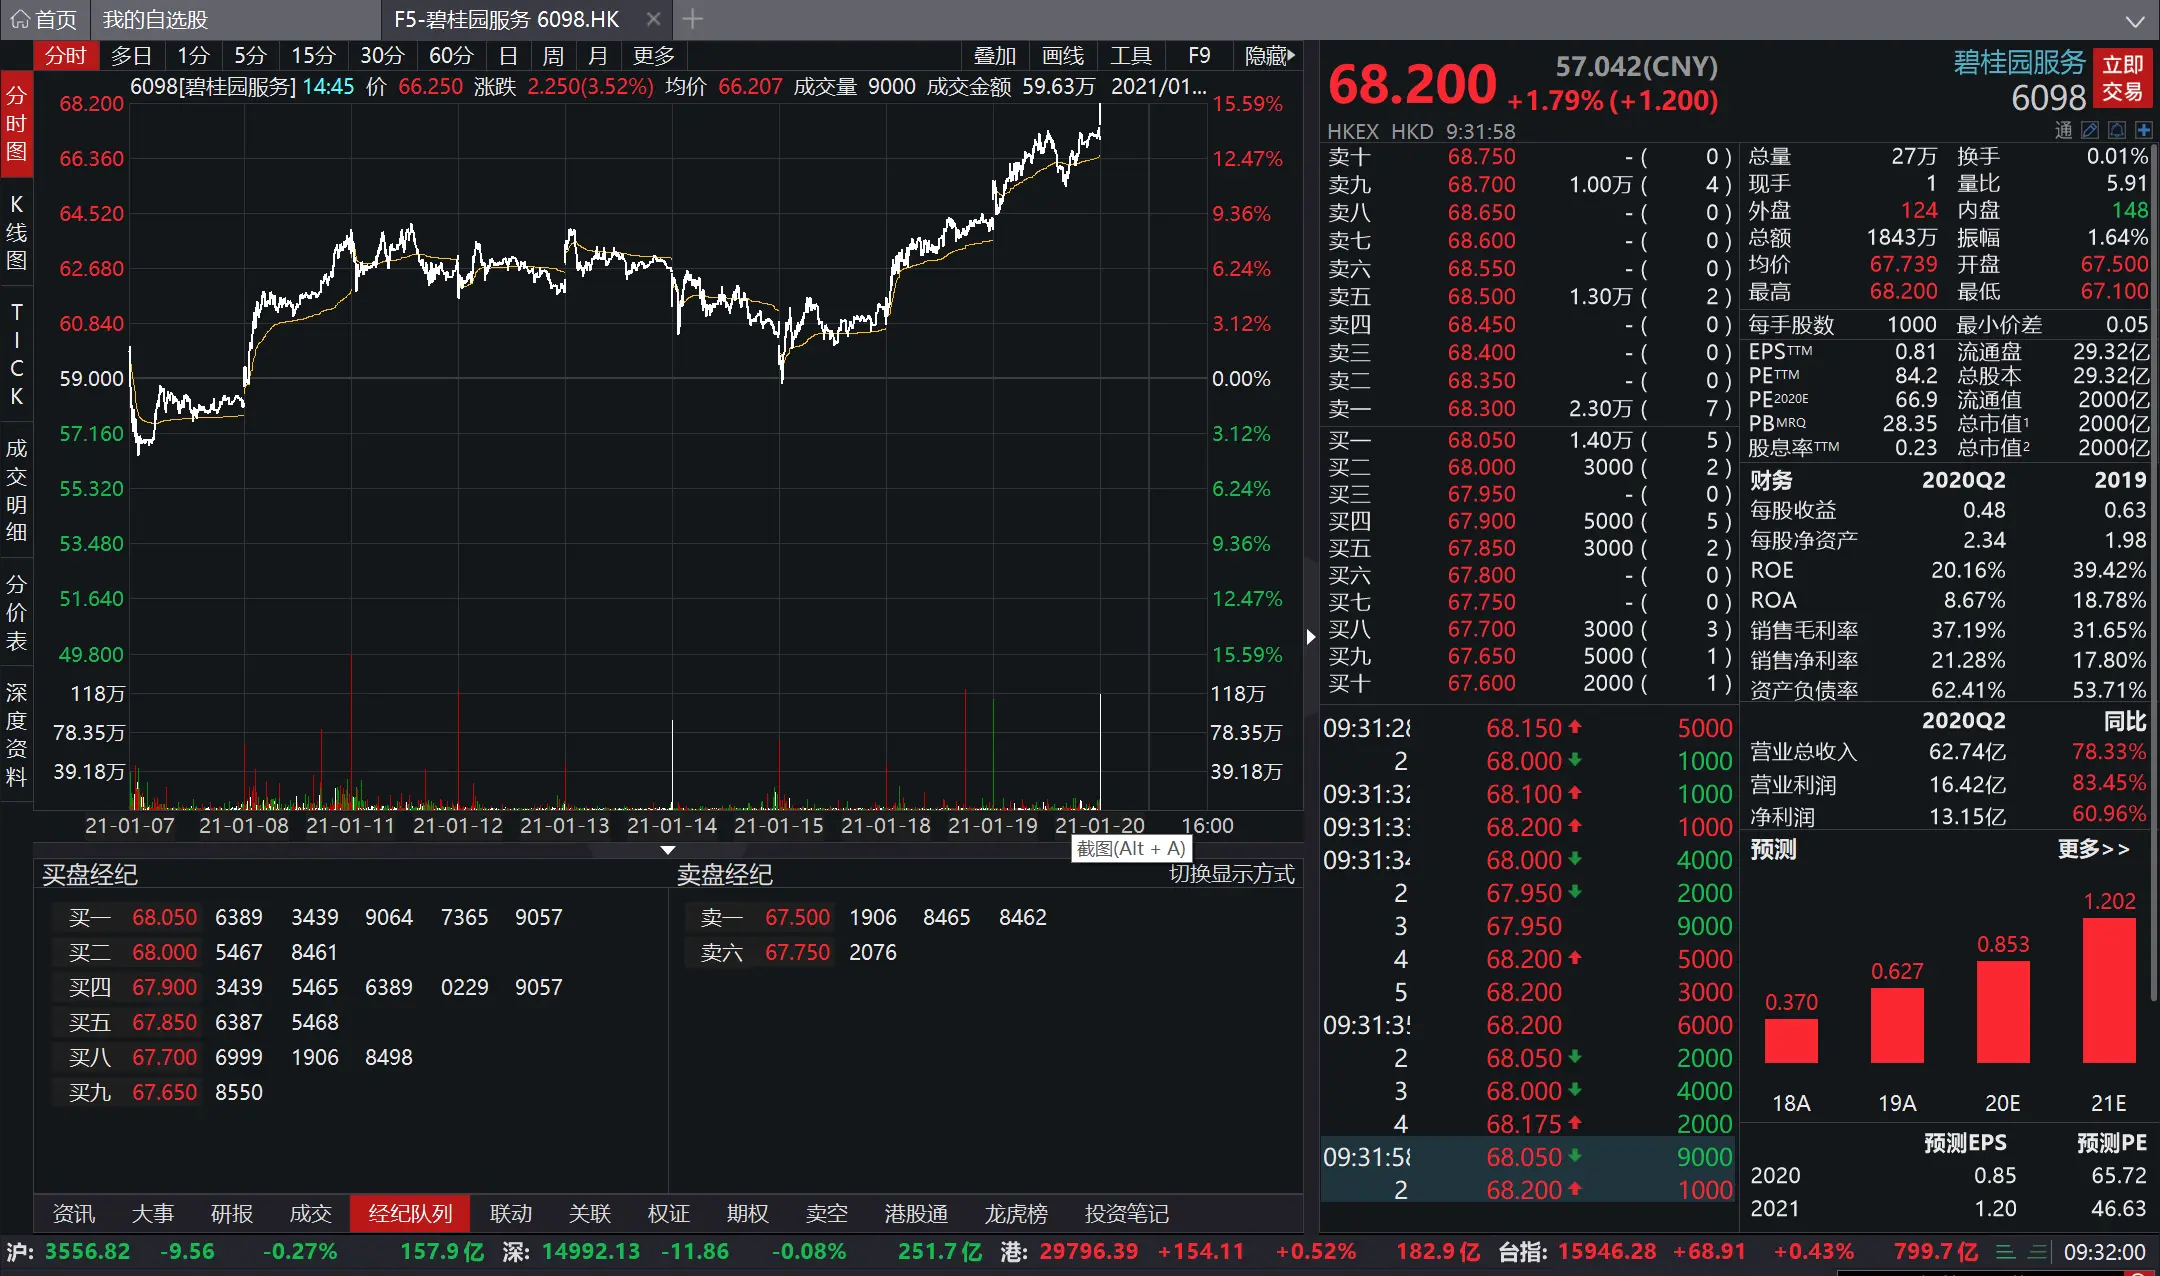Click the 18A EPS bar 0.370
The height and width of the screenshot is (1276, 2160).
click(1791, 1040)
